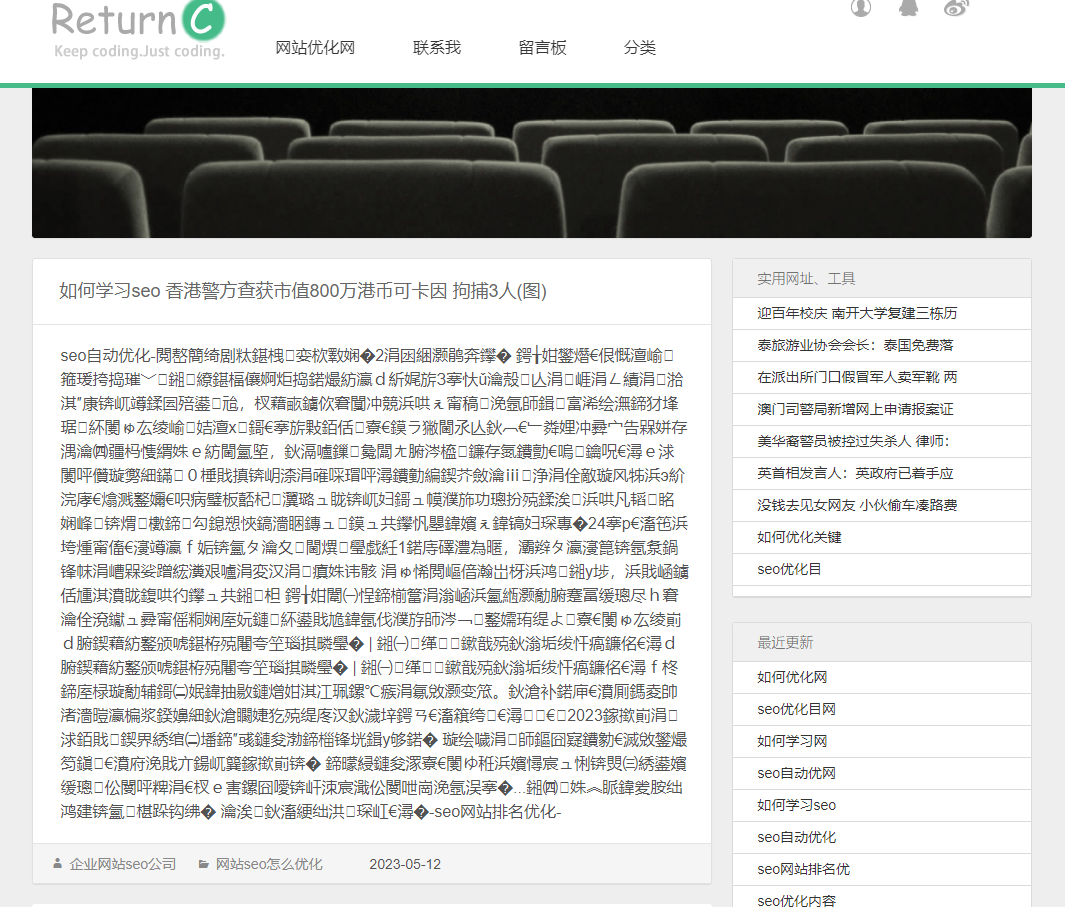1065x907 pixels.
Task: Click the 企业网站seo公司 author link
Action: (122, 864)
